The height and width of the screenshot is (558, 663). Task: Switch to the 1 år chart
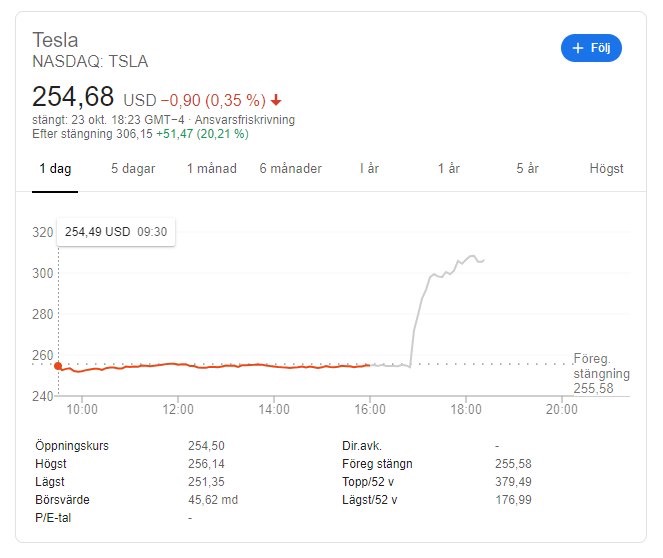pos(448,169)
